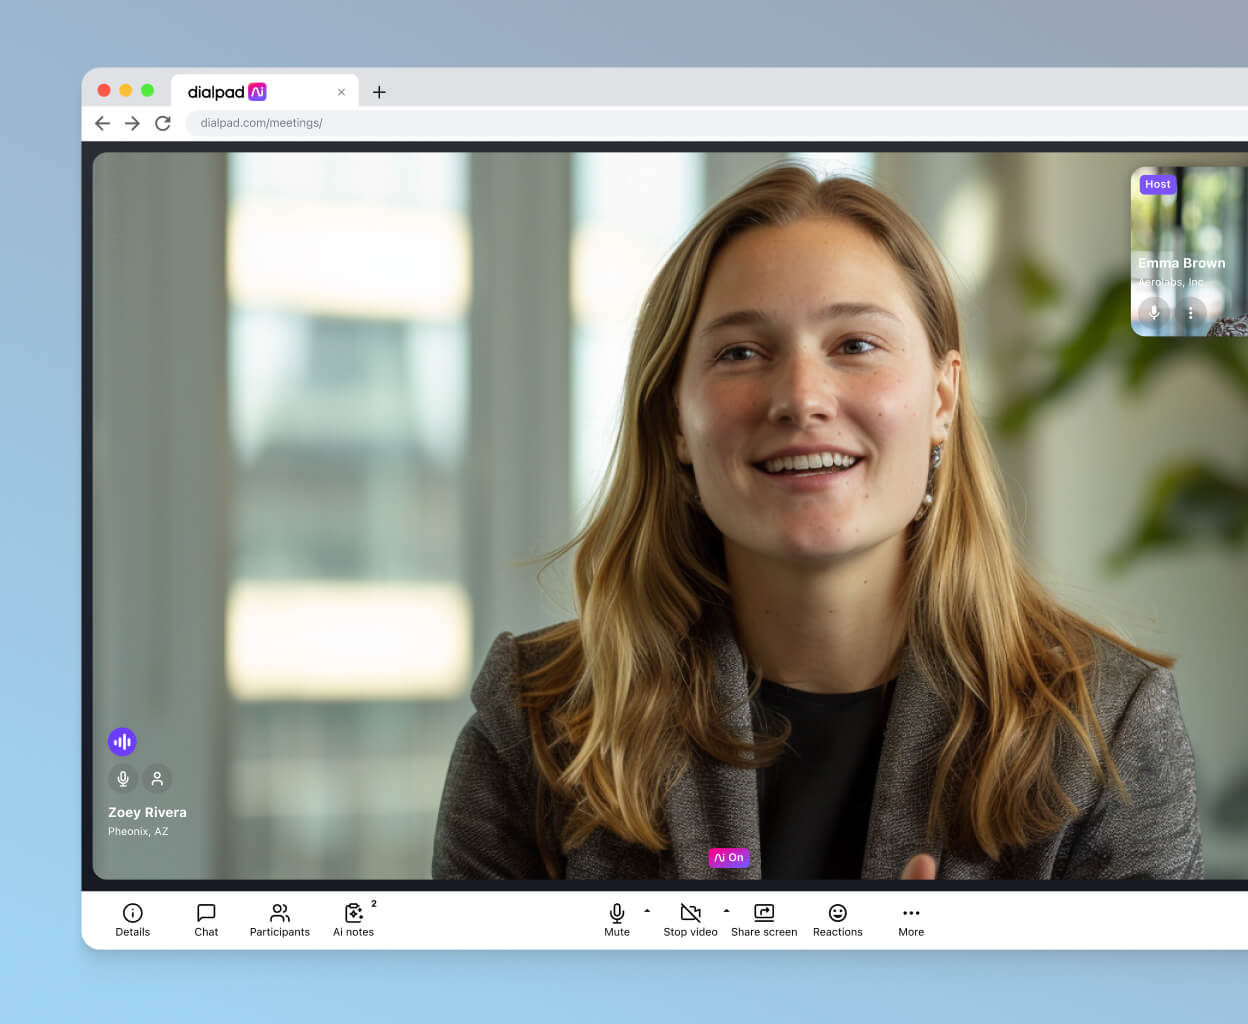Open a new browser tab
Image resolution: width=1248 pixels, height=1024 pixels.
tap(379, 92)
